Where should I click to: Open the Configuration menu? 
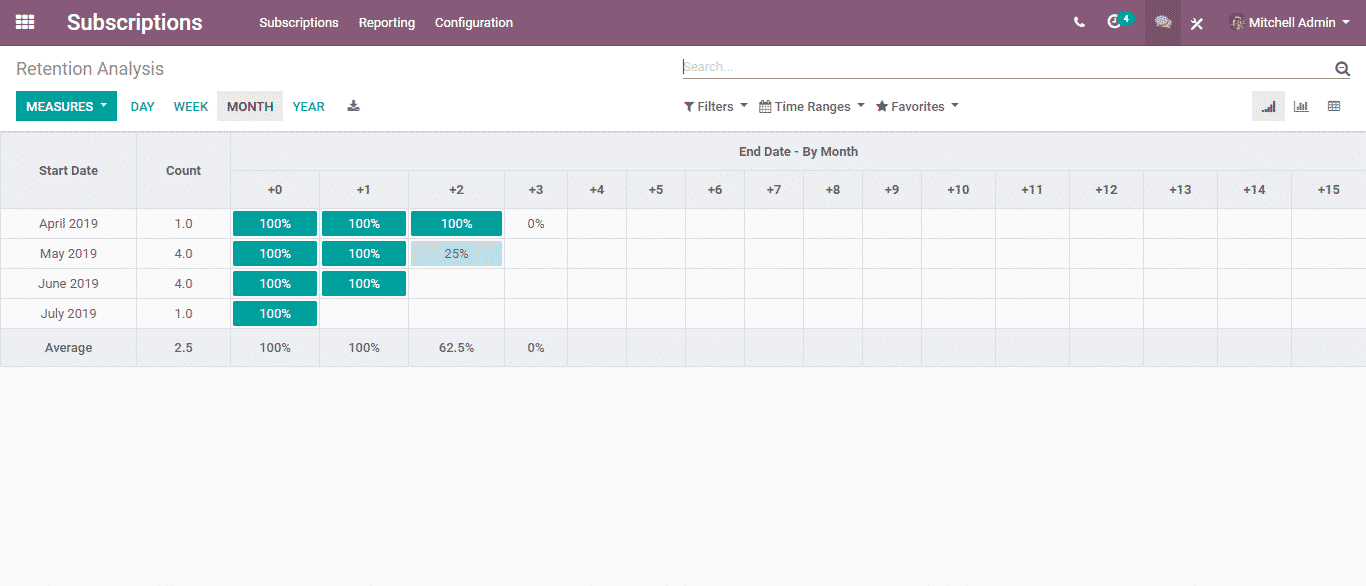click(474, 22)
